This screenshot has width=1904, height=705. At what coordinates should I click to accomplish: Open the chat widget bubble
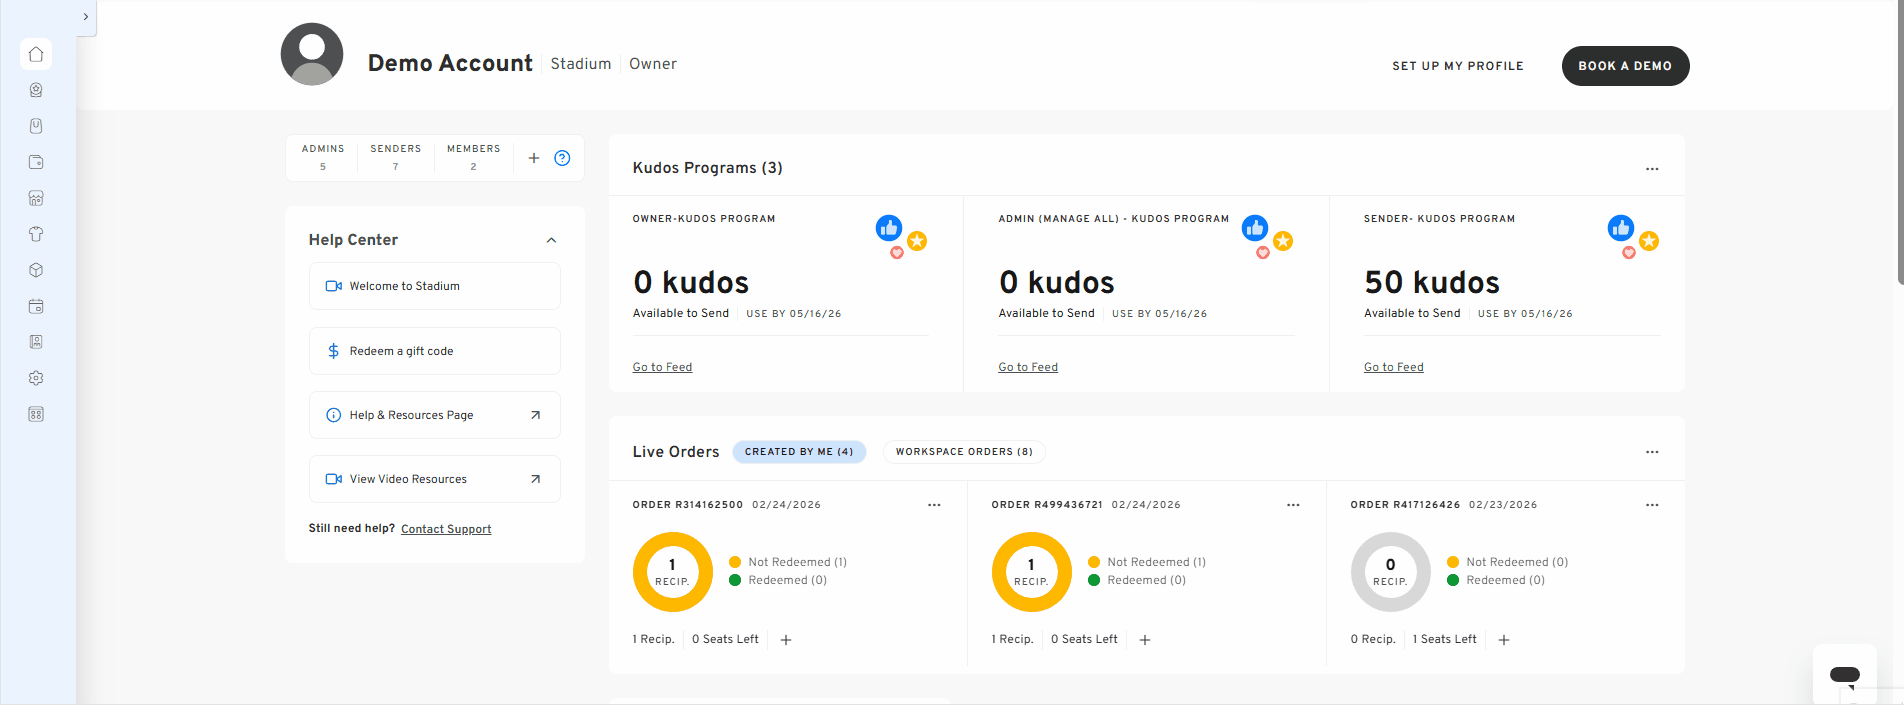1844,675
